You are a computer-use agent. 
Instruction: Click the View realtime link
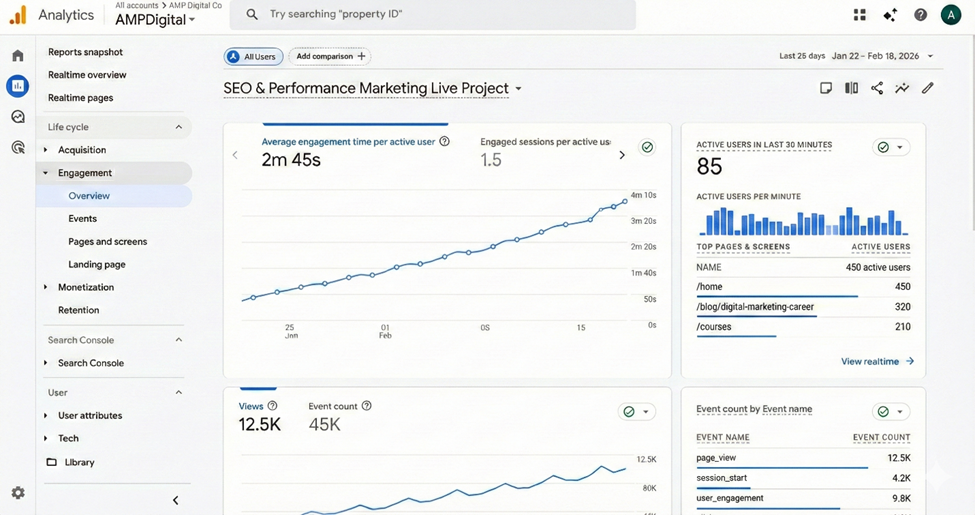877,362
